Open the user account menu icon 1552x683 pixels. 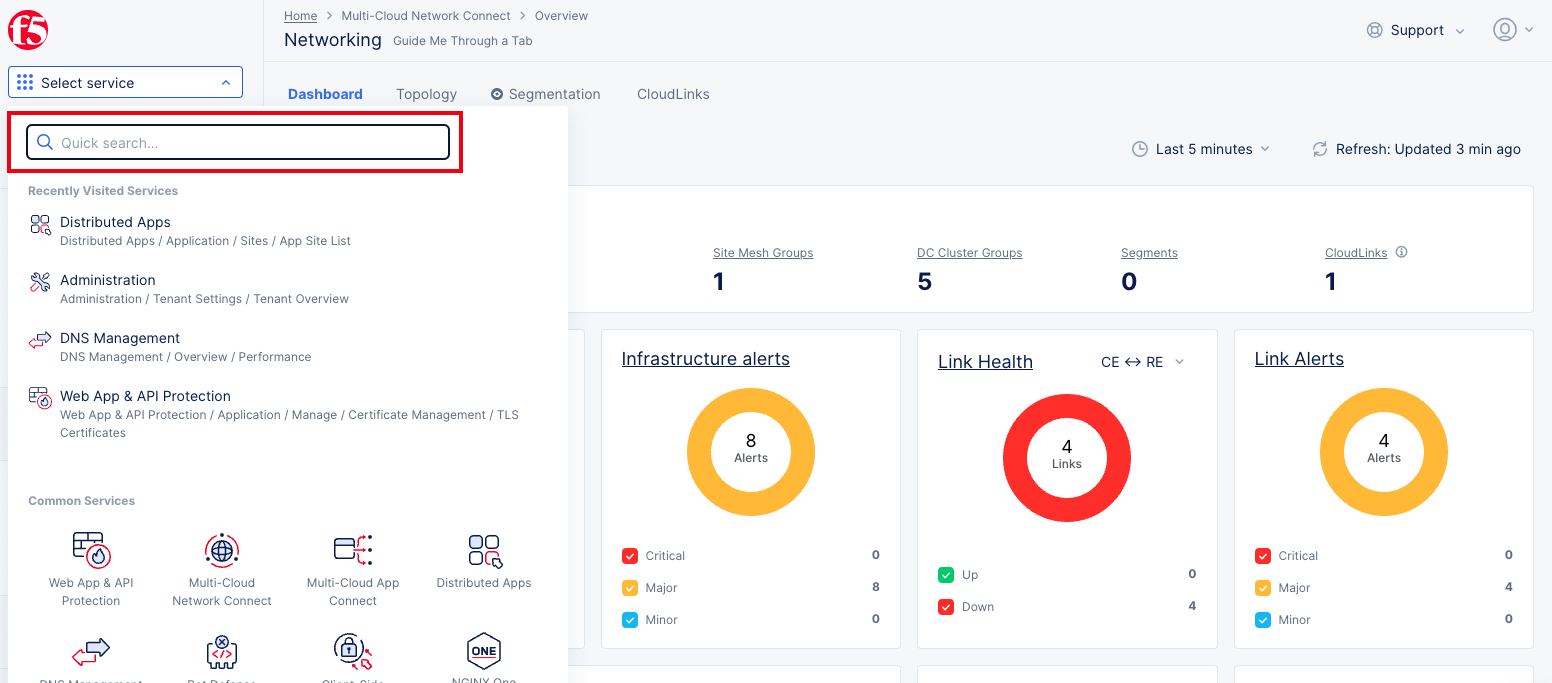click(1505, 29)
